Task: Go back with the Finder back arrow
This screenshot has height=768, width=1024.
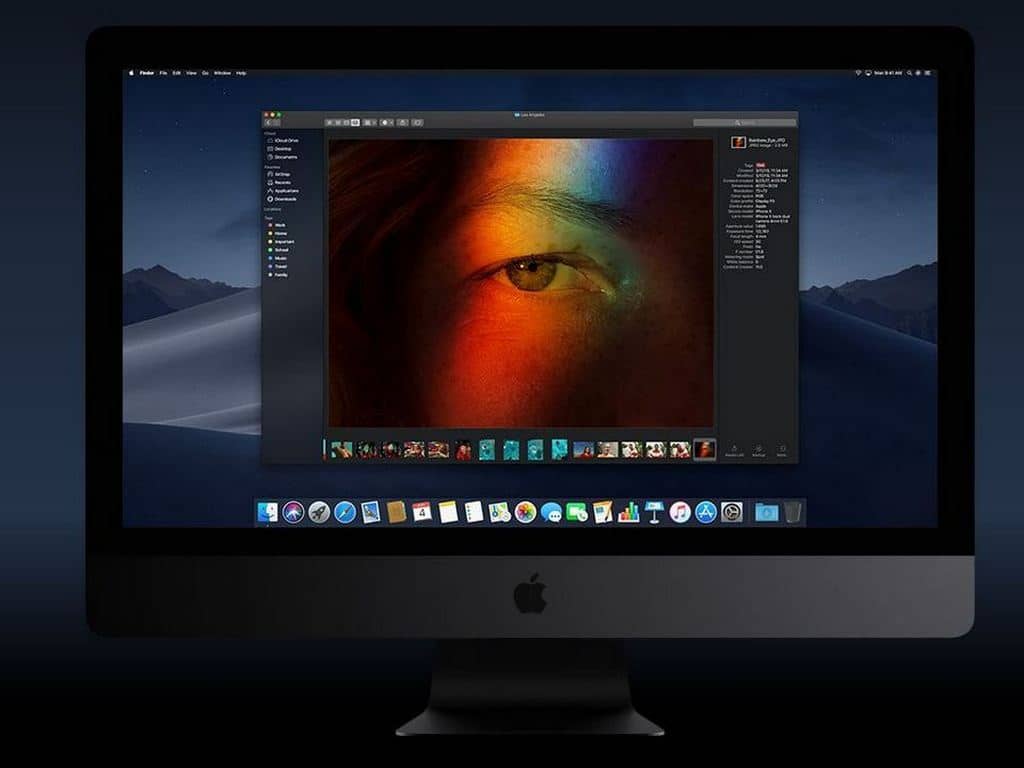Action: click(x=268, y=122)
